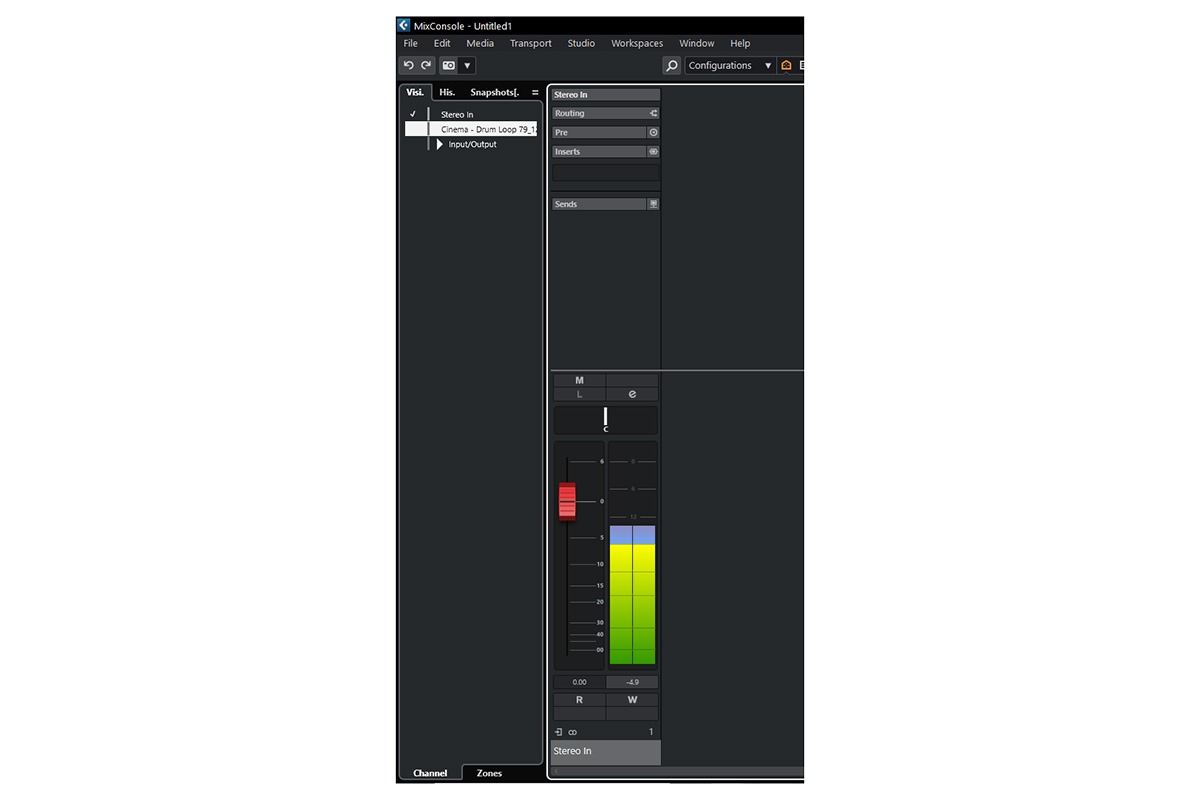Click the Routing section icon
1200x800 pixels.
click(x=654, y=113)
